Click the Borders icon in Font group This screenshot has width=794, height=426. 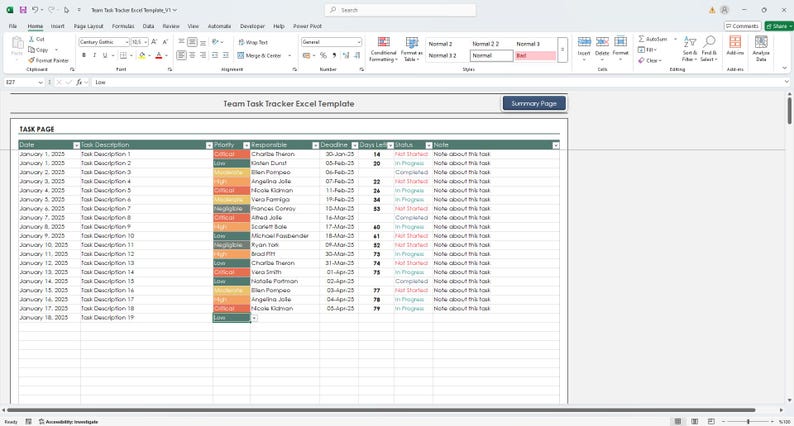[x=123, y=55]
